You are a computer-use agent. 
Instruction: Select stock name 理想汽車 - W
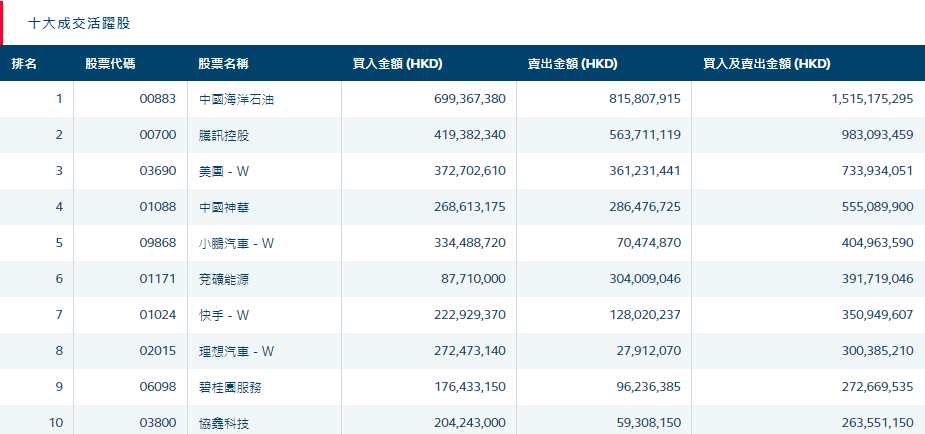click(x=237, y=351)
